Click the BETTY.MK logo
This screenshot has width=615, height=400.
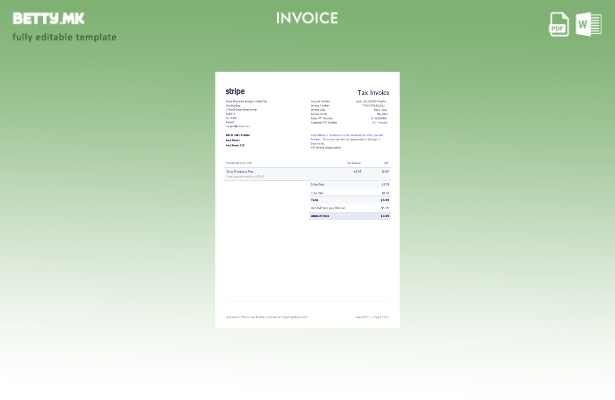[x=48, y=18]
